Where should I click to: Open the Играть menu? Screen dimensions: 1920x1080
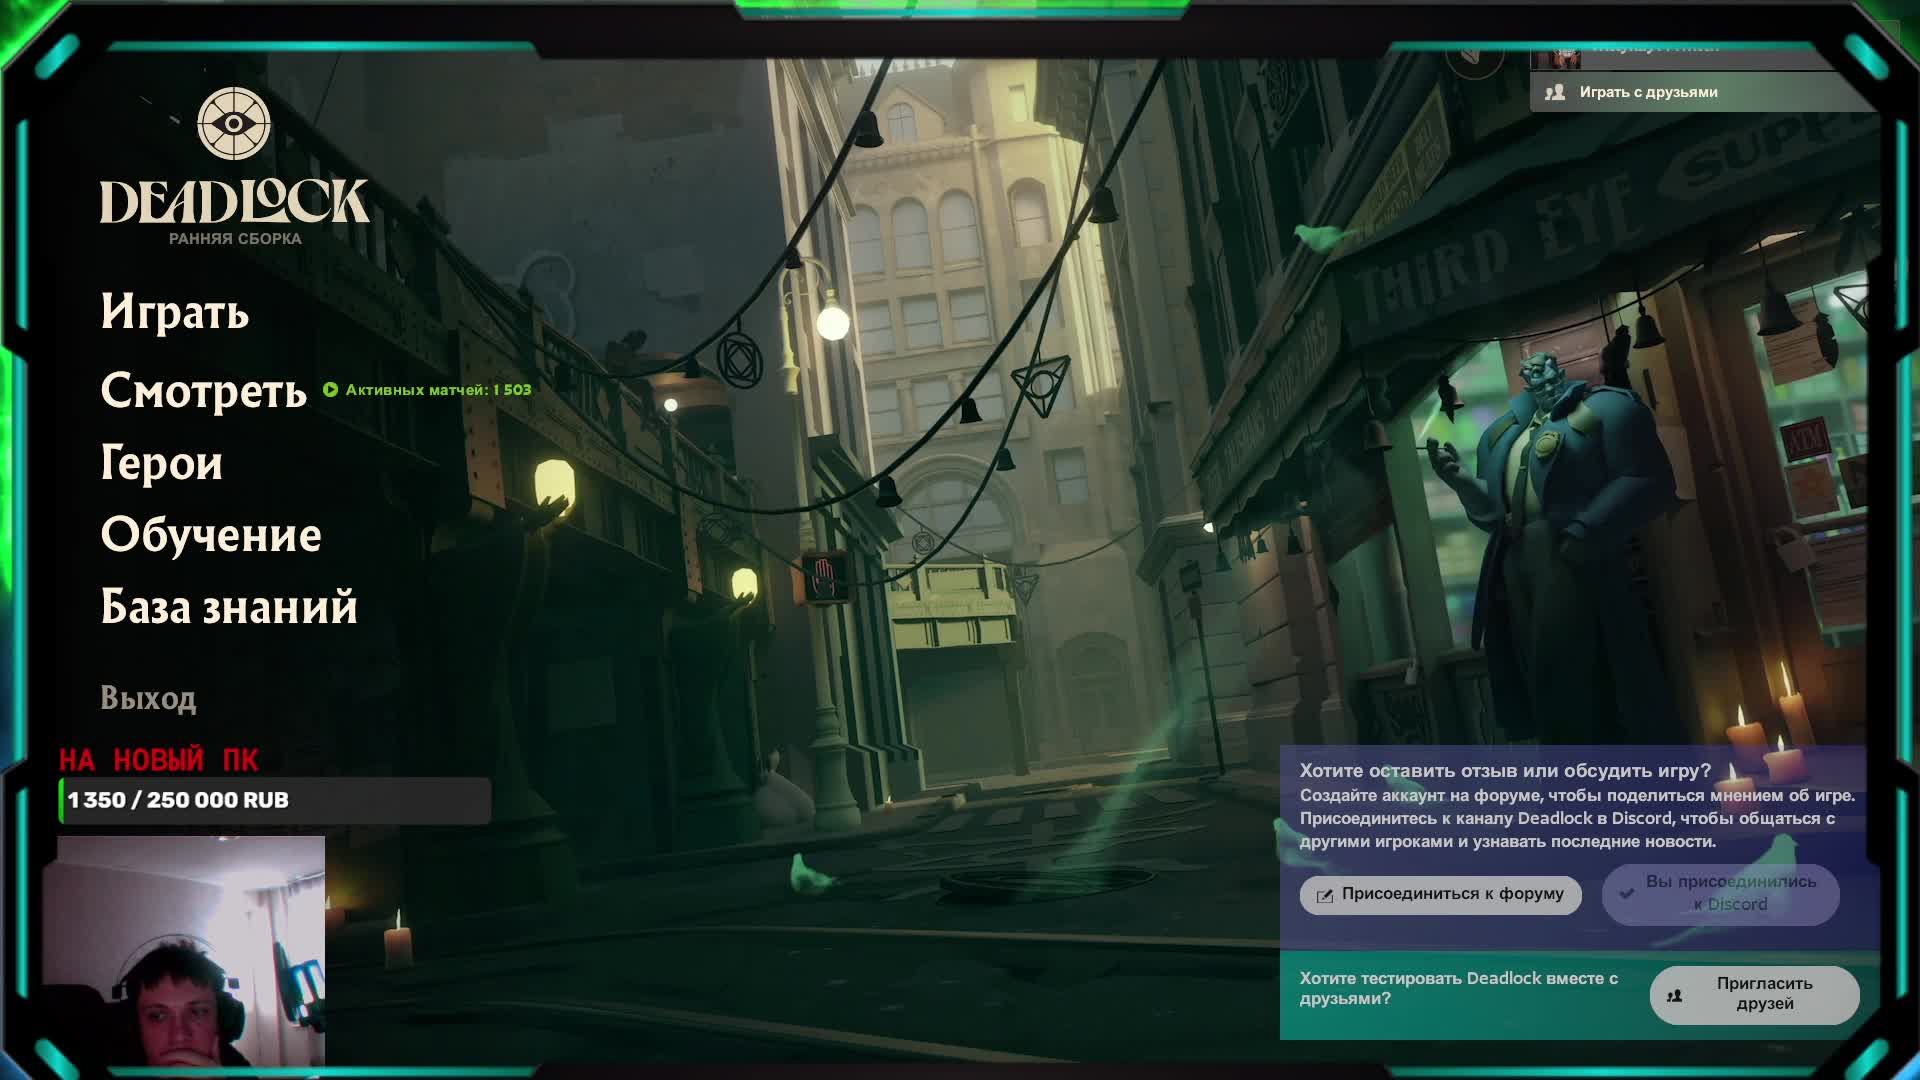coord(175,312)
